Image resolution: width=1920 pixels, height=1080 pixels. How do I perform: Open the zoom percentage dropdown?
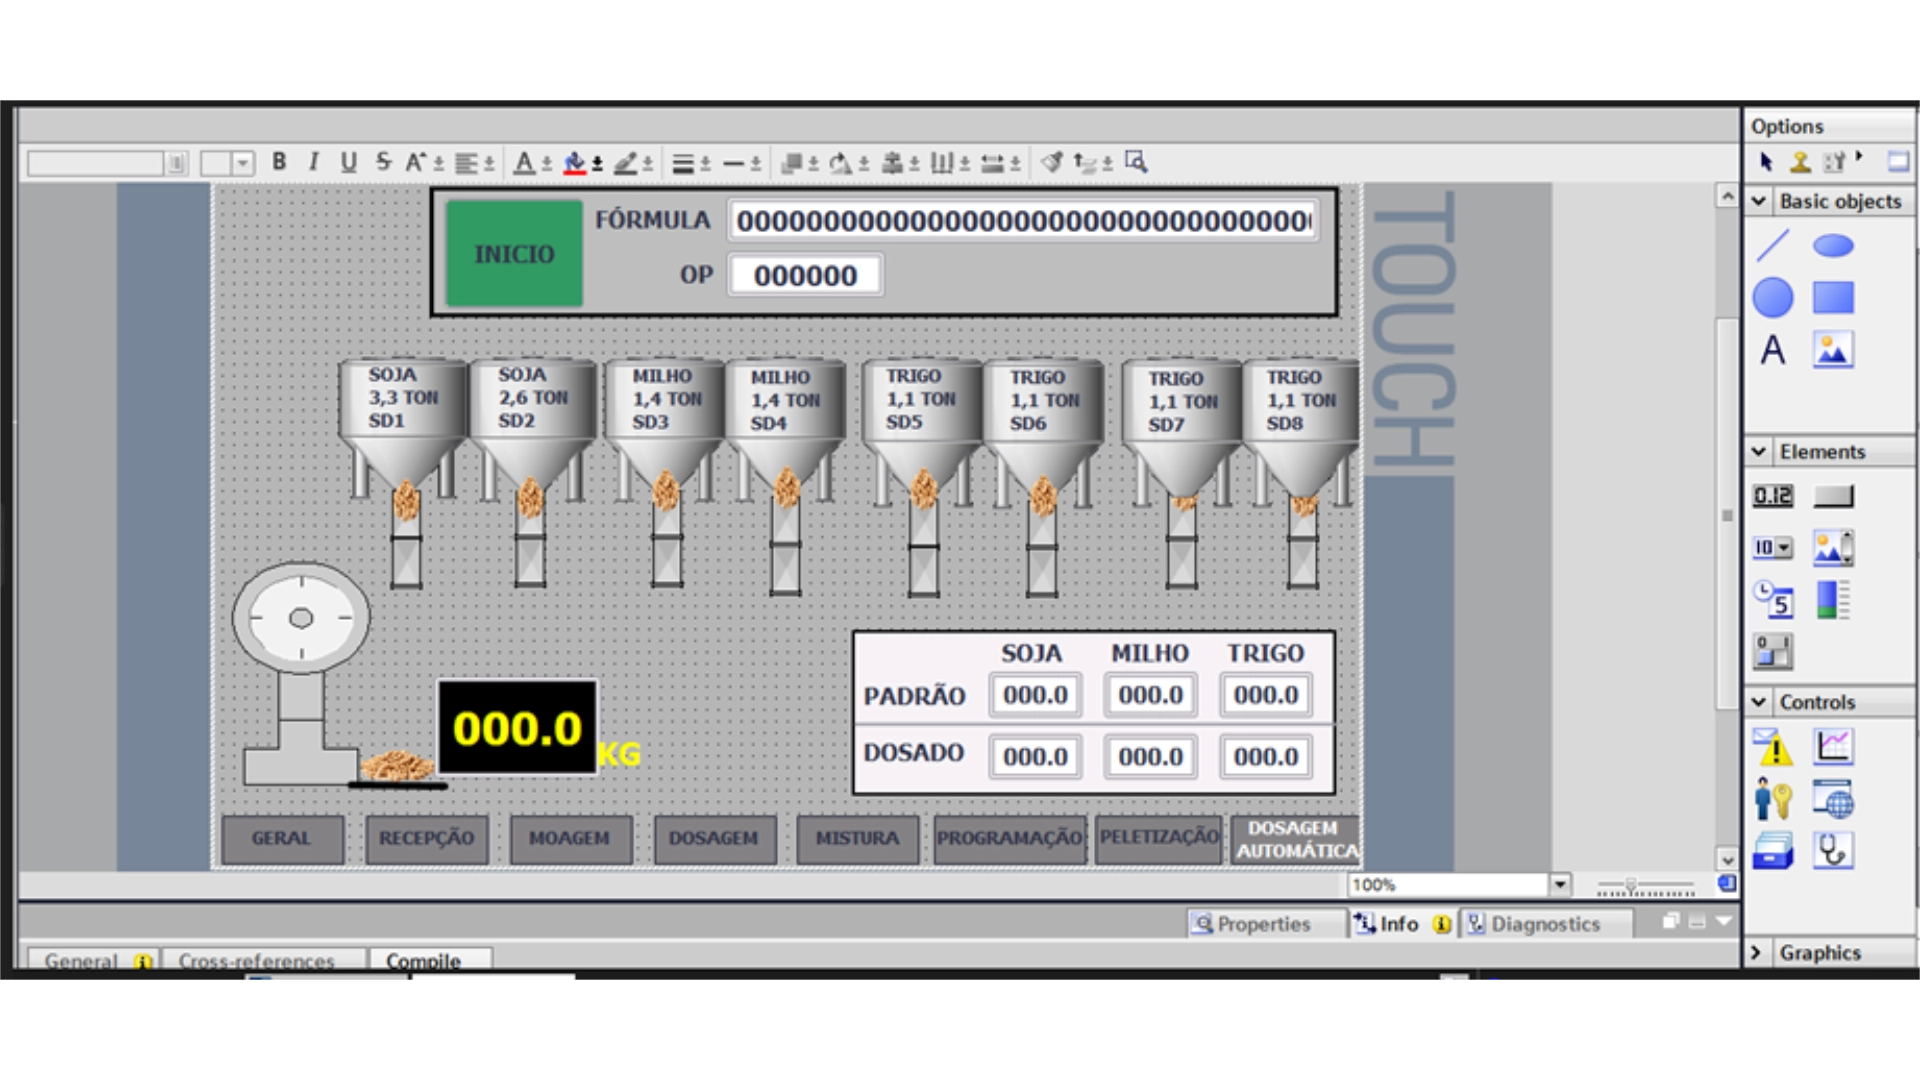[1559, 885]
